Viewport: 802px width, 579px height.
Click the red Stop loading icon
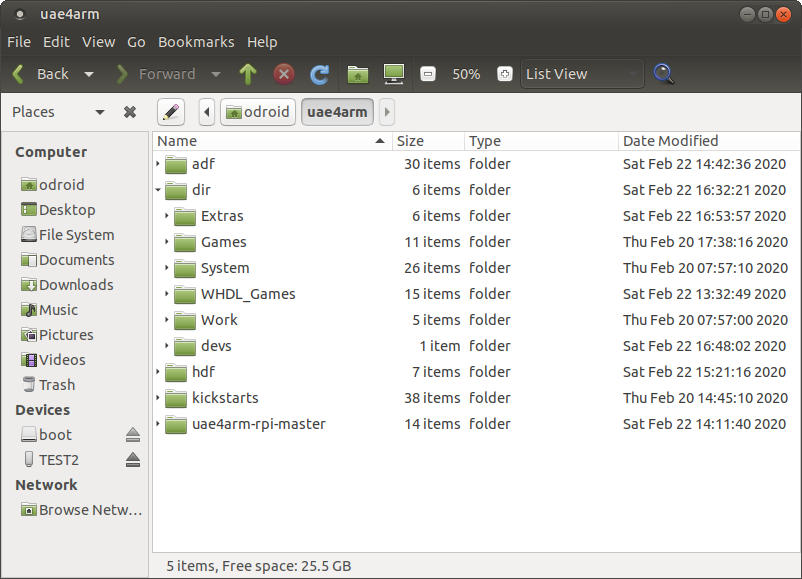tap(284, 74)
